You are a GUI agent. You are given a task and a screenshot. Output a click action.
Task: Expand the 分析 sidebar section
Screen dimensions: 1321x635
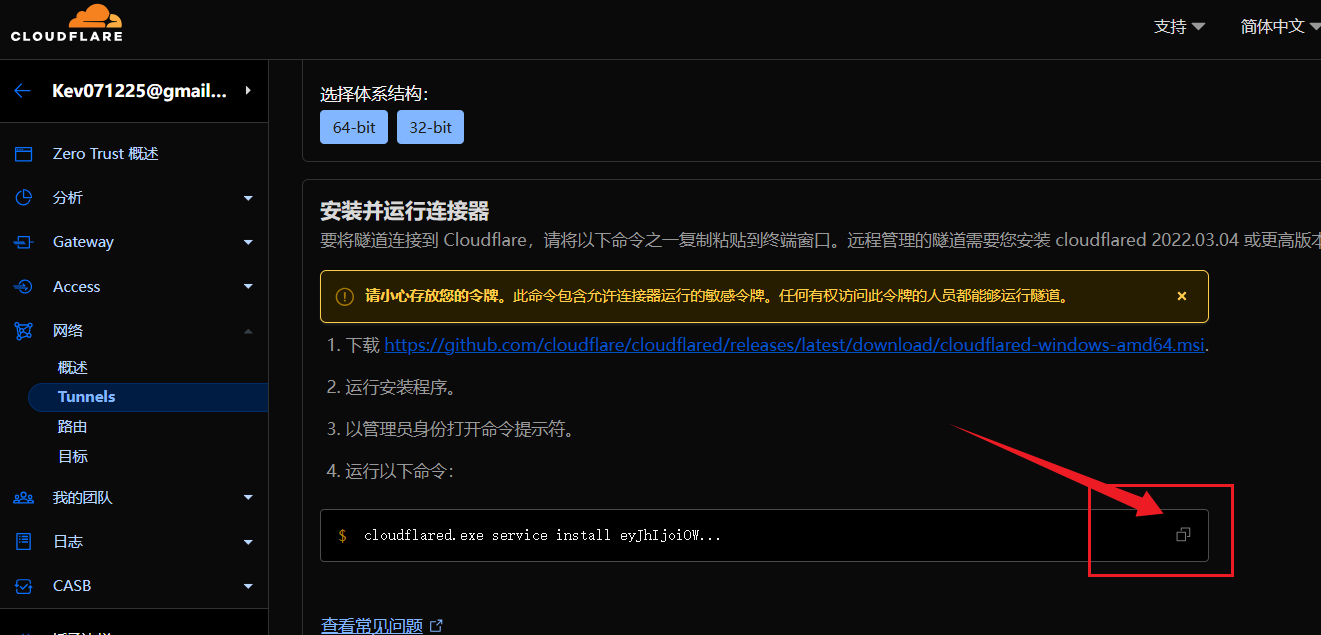tap(248, 198)
